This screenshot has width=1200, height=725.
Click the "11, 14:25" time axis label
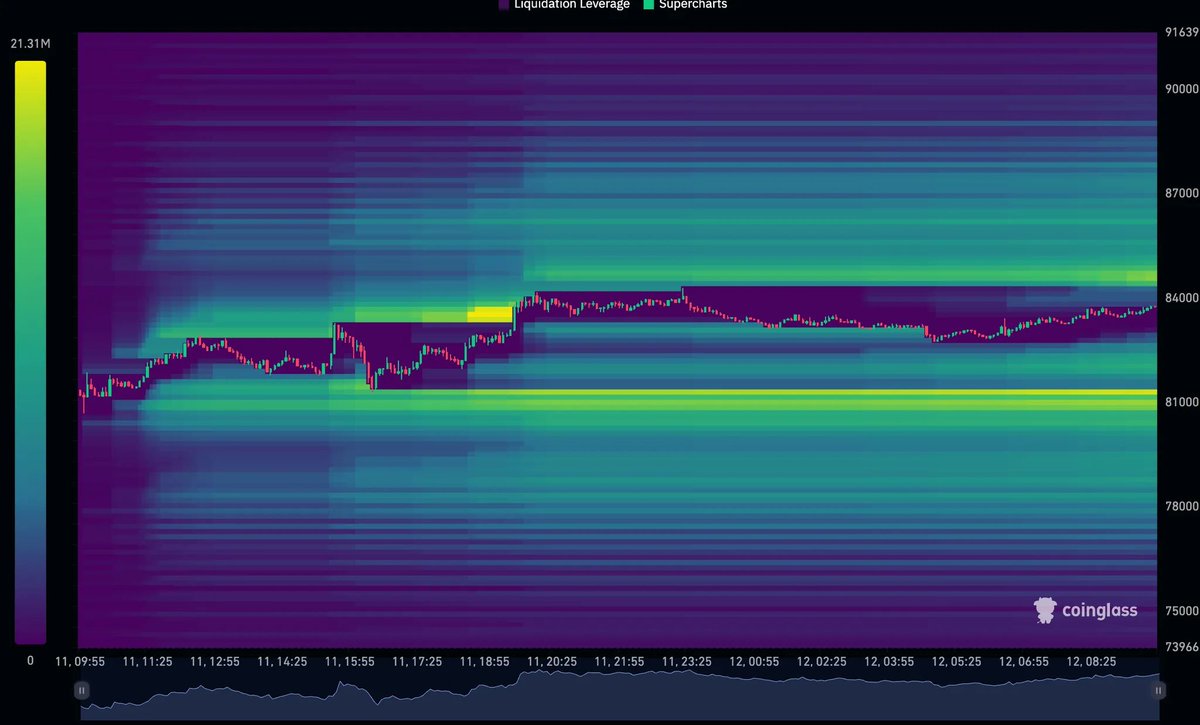point(282,661)
